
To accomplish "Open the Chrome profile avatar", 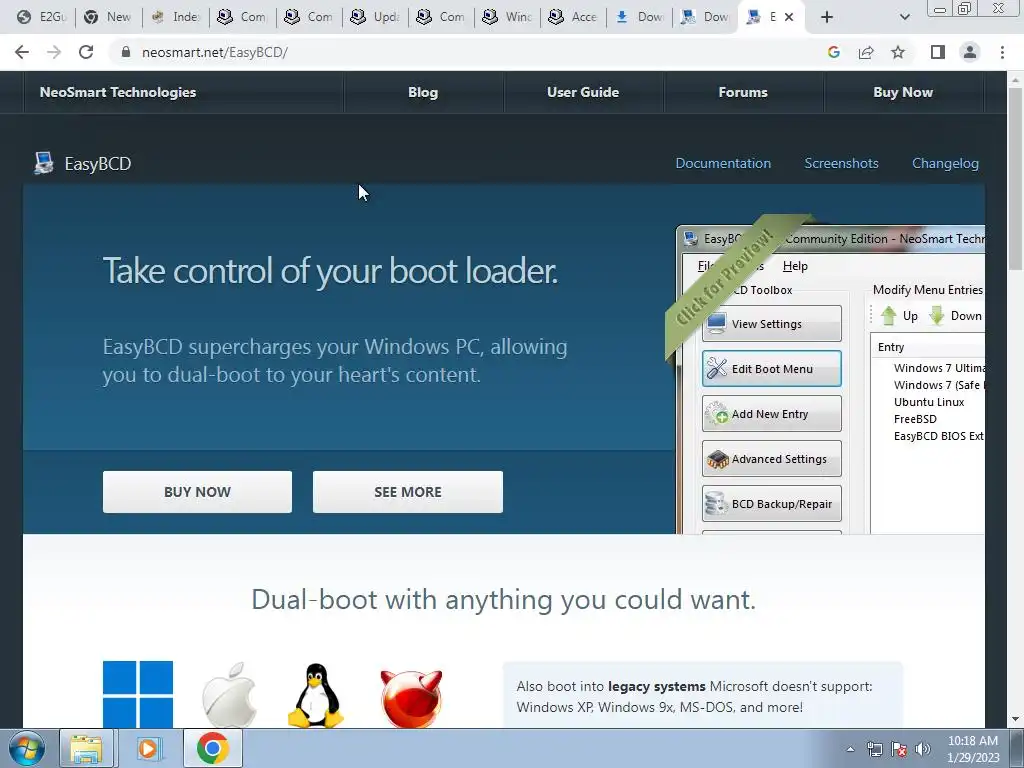I will coord(970,52).
